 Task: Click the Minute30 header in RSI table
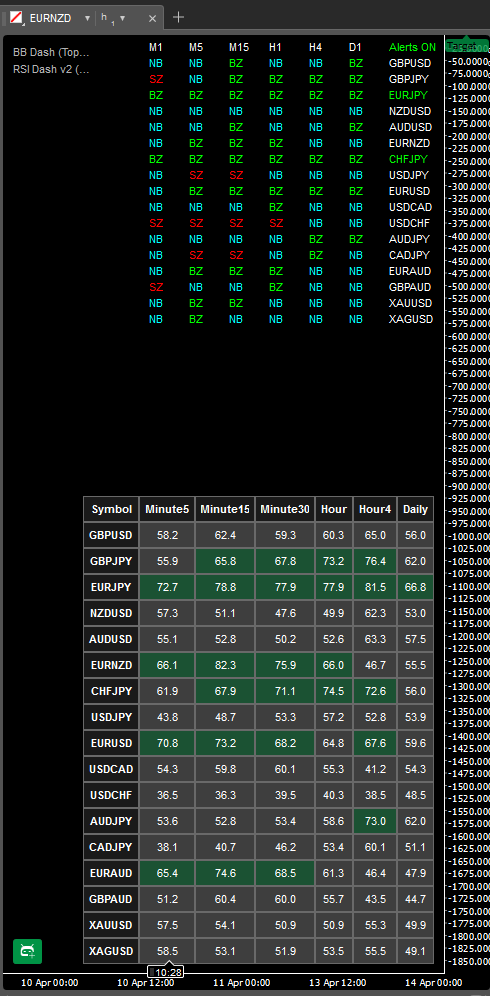285,509
